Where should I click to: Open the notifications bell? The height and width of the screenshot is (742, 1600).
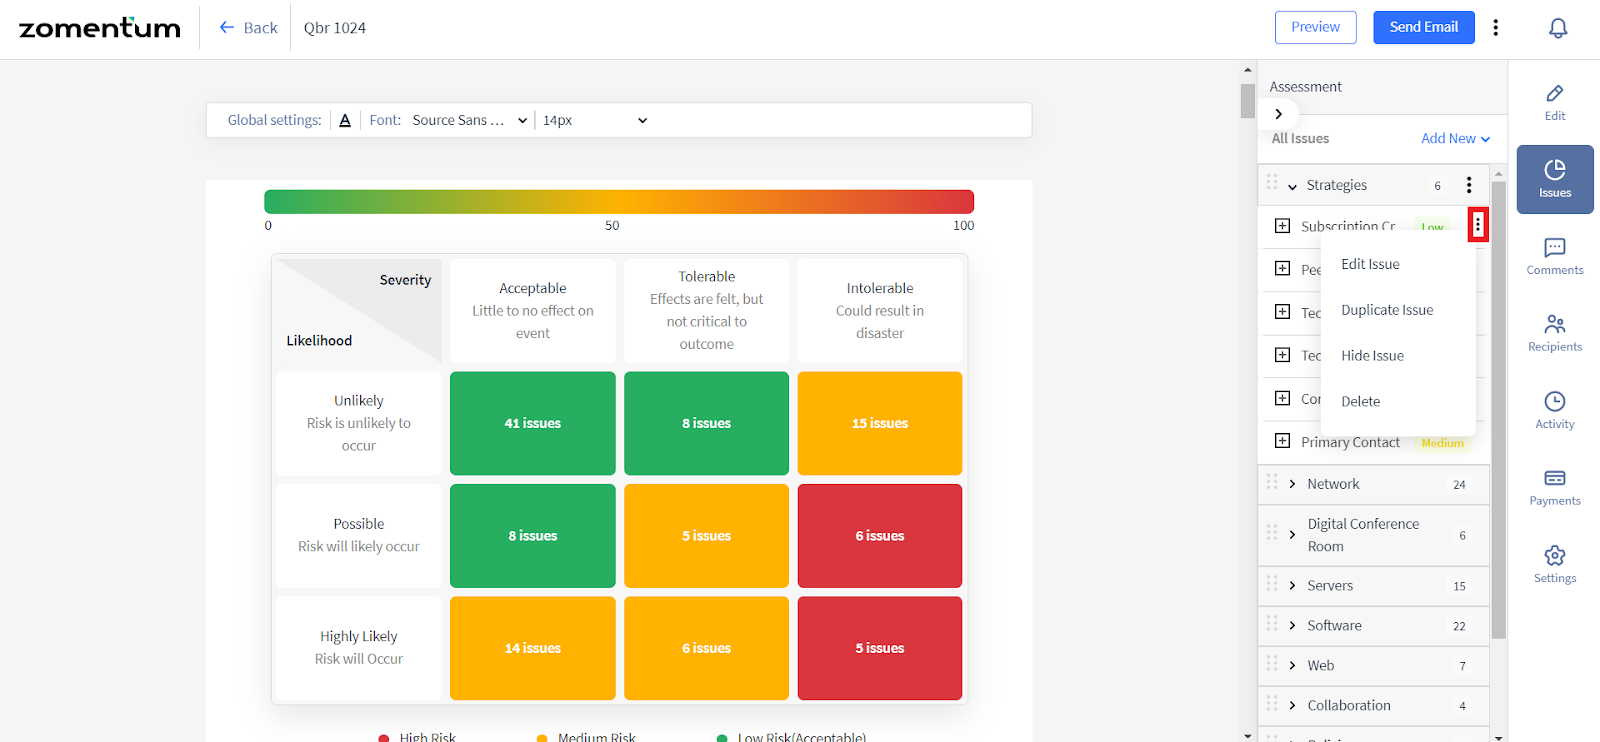click(1558, 28)
